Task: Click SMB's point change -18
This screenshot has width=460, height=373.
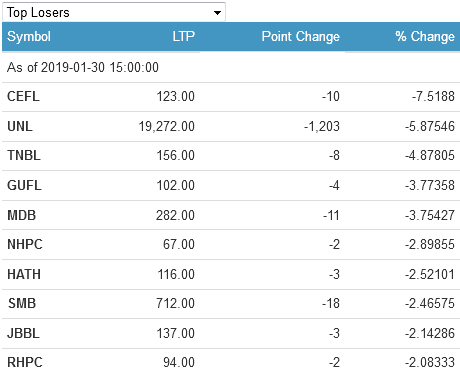Action: coord(331,304)
